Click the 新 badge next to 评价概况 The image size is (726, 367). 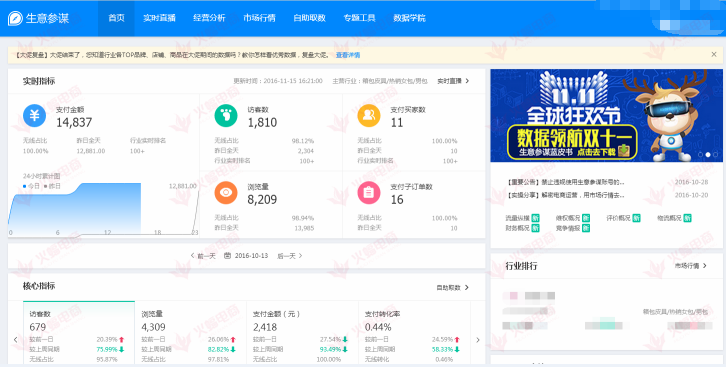pos(637,218)
